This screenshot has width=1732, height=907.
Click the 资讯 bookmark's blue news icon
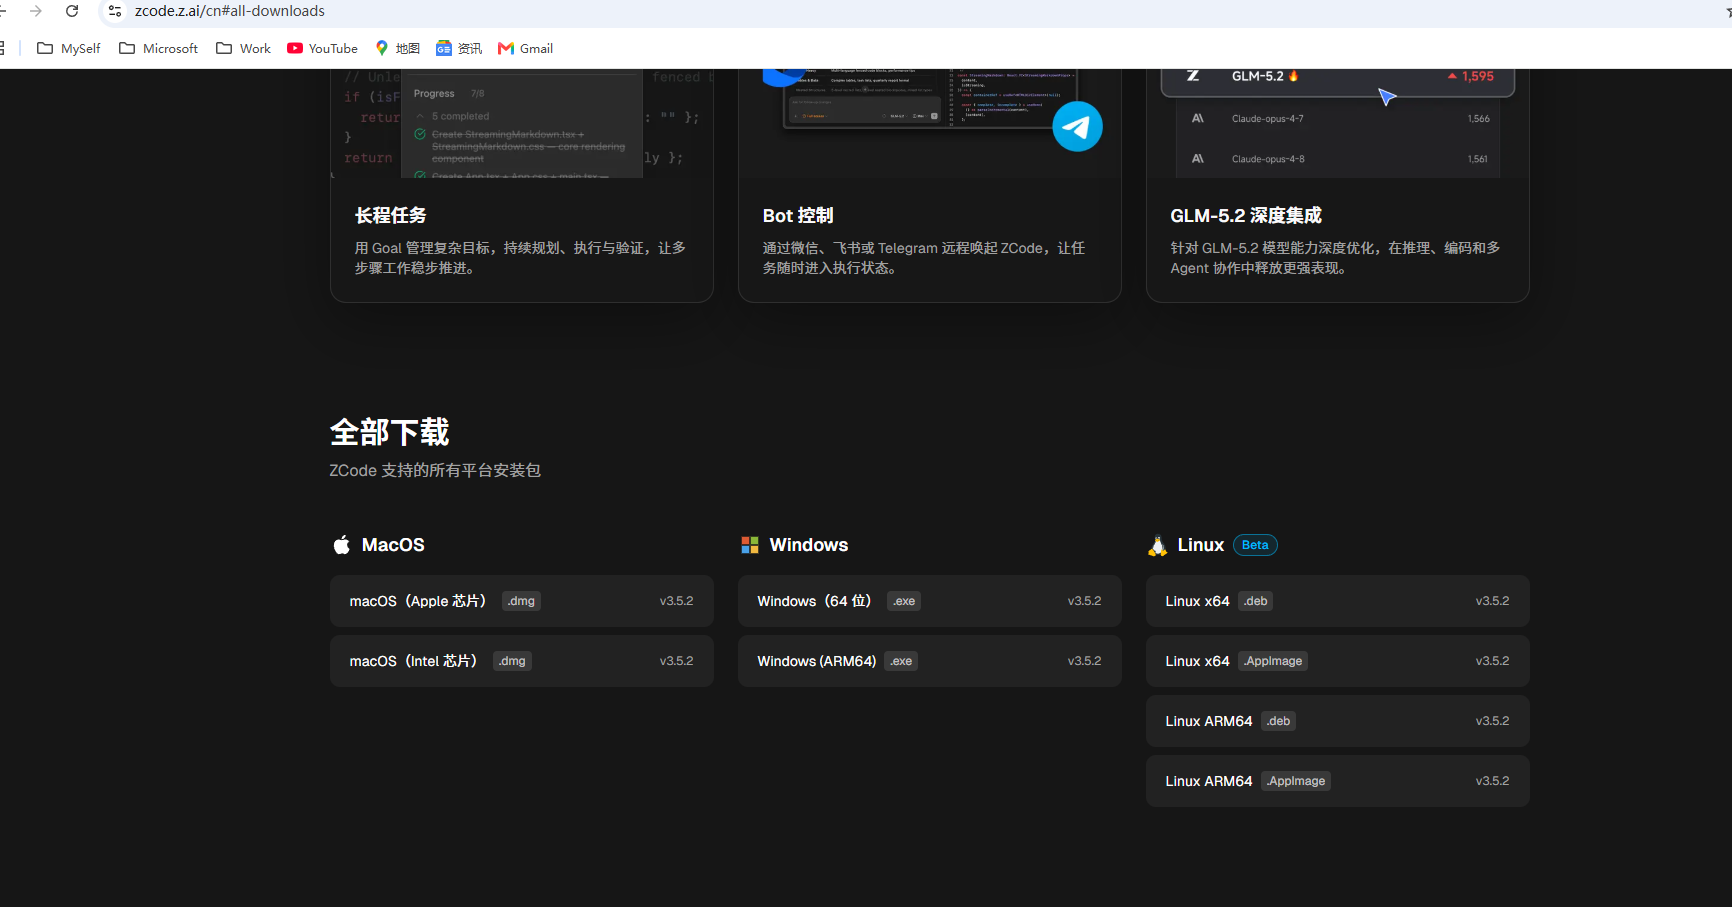[x=444, y=48]
